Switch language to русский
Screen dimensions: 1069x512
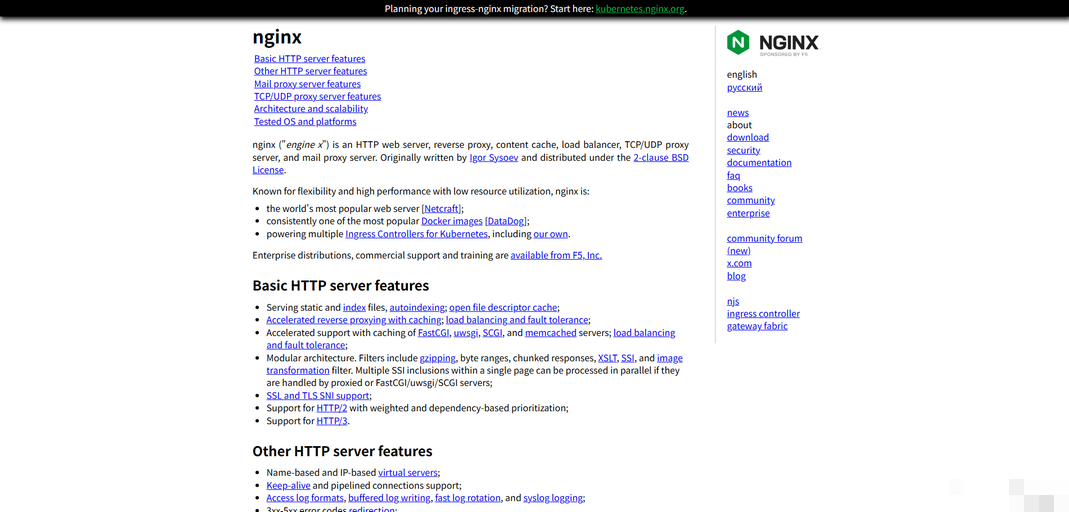(x=744, y=87)
